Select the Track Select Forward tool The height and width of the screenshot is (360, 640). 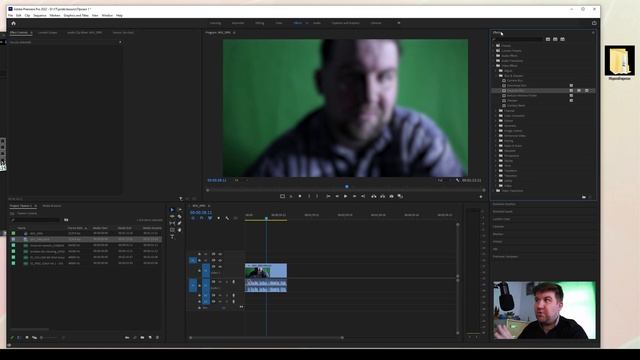[x=179, y=210]
